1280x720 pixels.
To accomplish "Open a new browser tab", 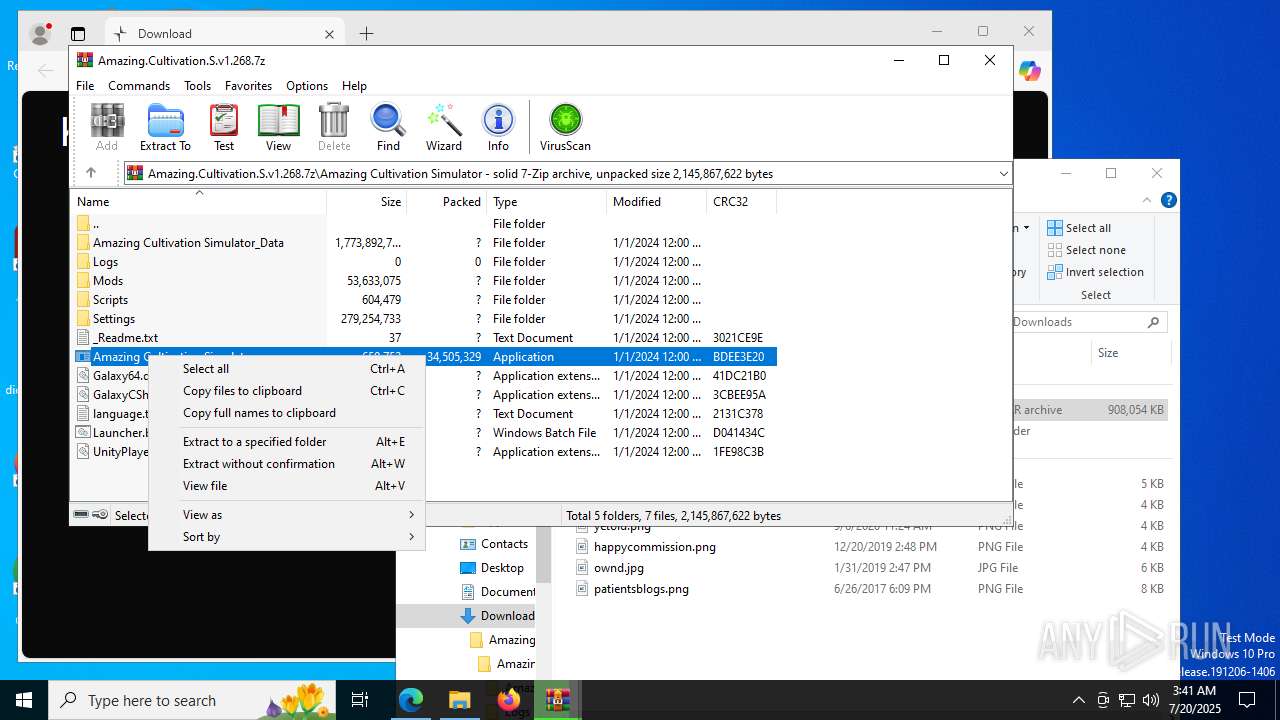I will [366, 34].
